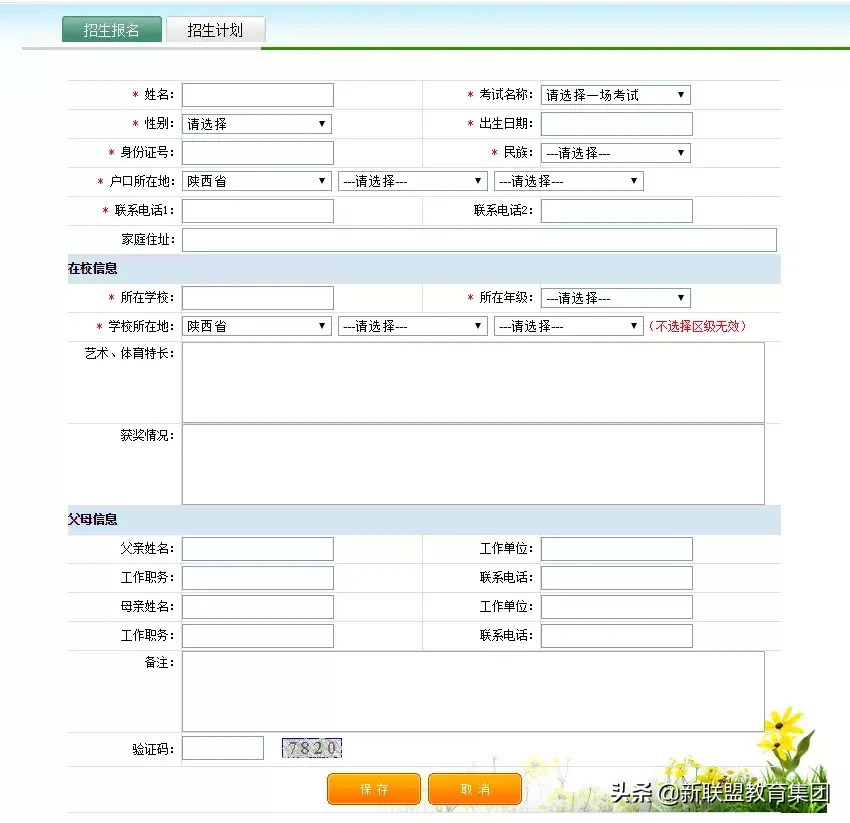Image resolution: width=850 pixels, height=823 pixels.
Task: Switch to the 招生计划 tab
Action: click(x=215, y=29)
